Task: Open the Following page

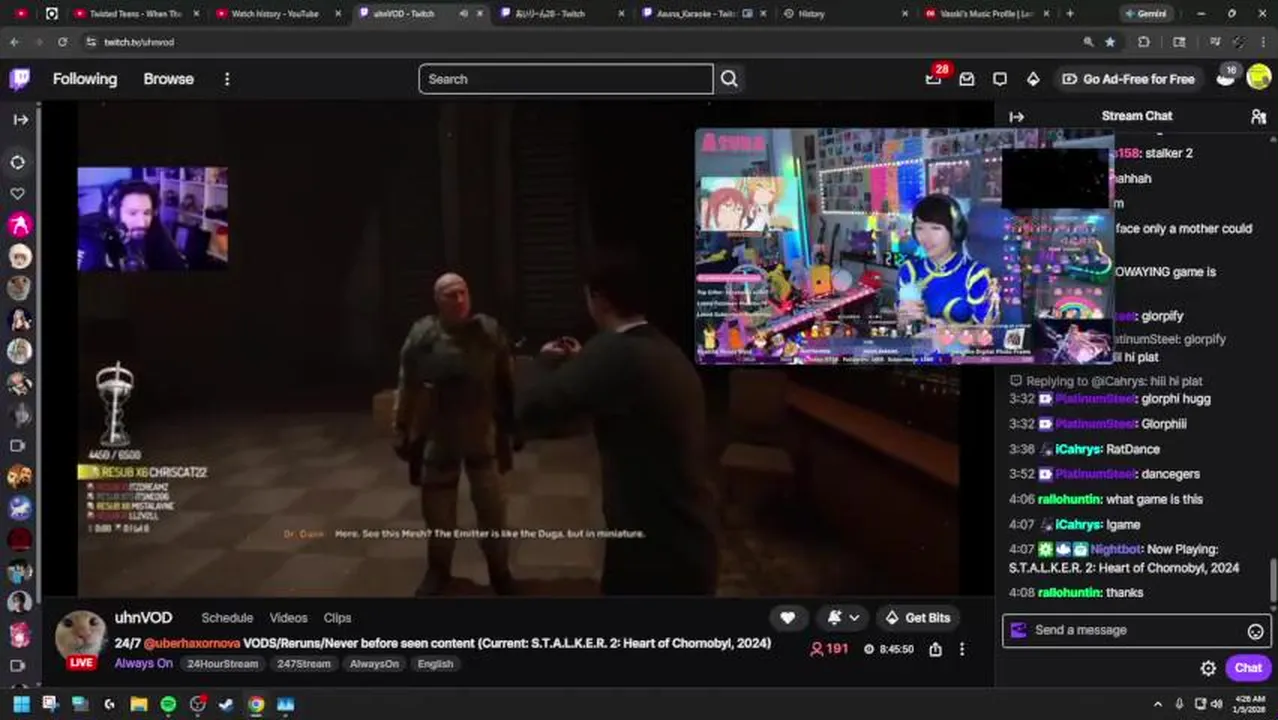Action: (x=85, y=79)
